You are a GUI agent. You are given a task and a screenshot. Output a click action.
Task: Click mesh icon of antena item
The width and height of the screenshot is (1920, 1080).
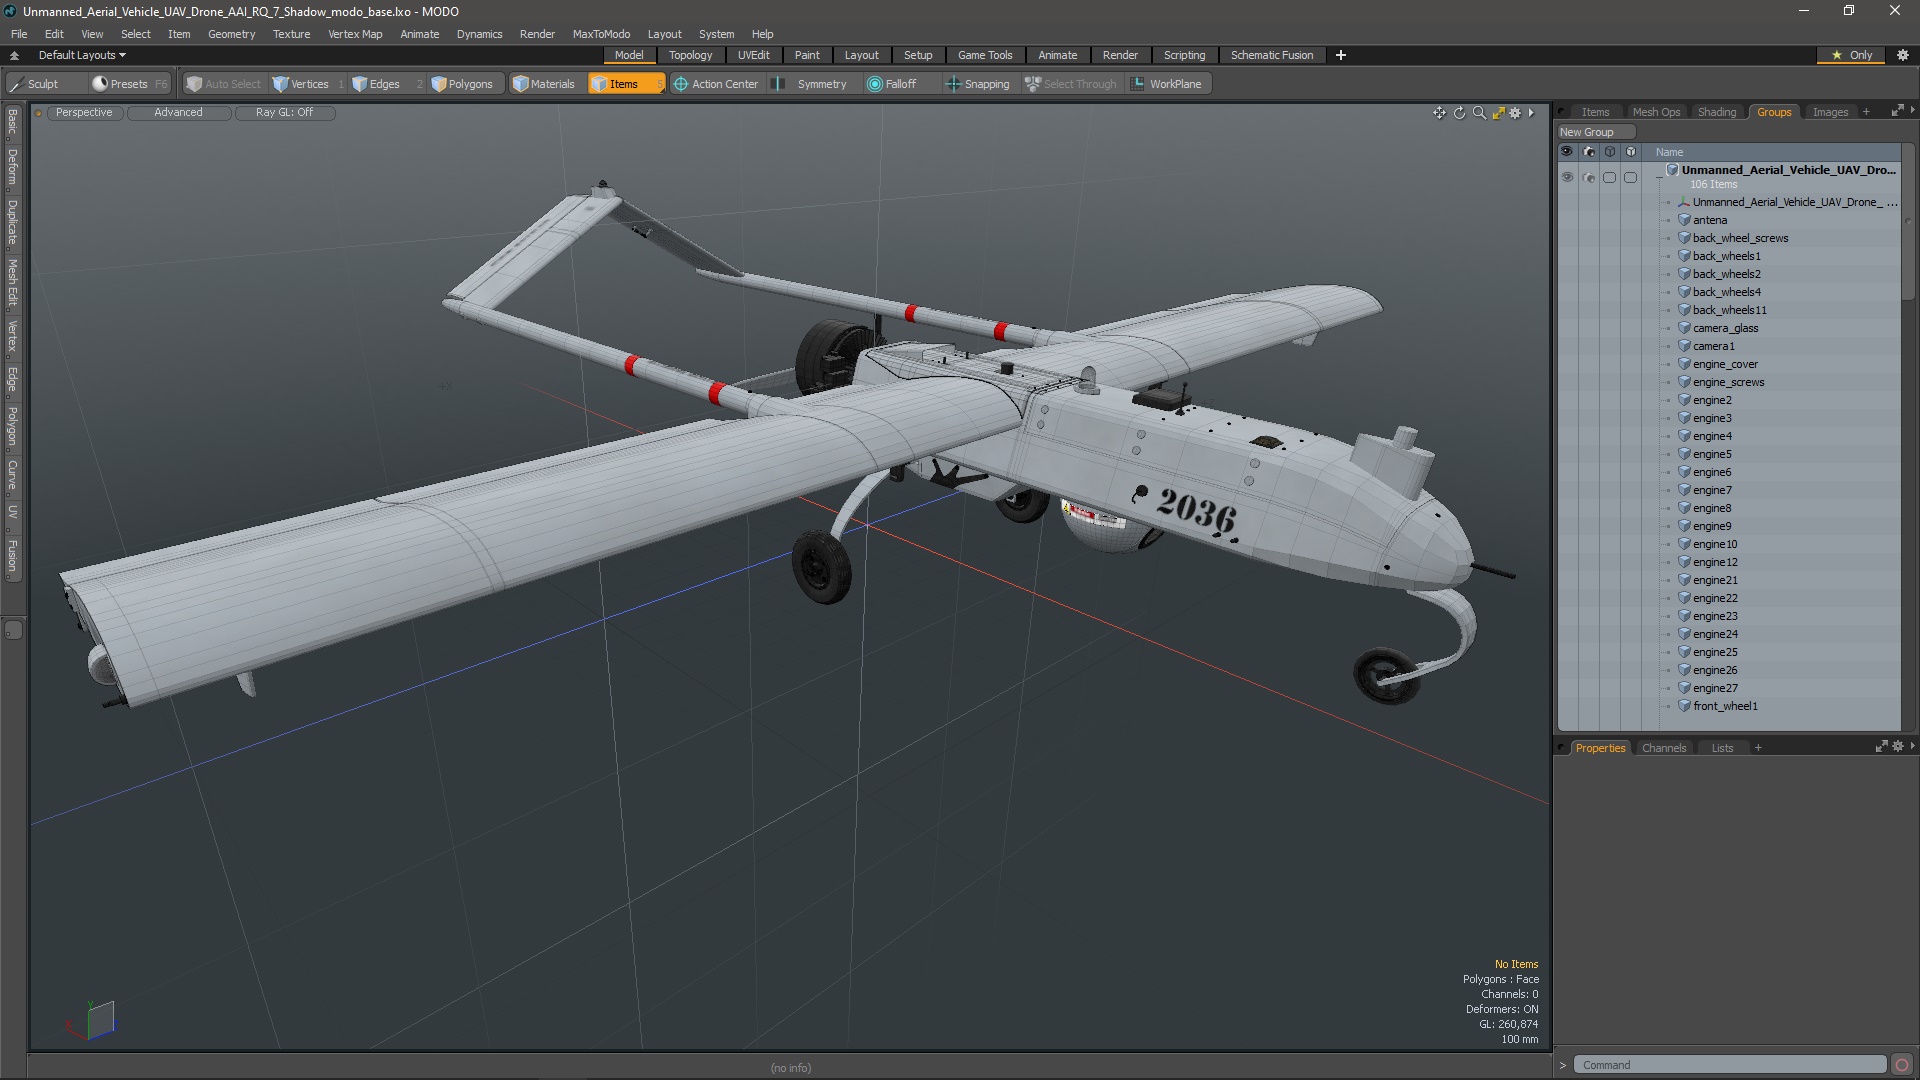(1684, 220)
